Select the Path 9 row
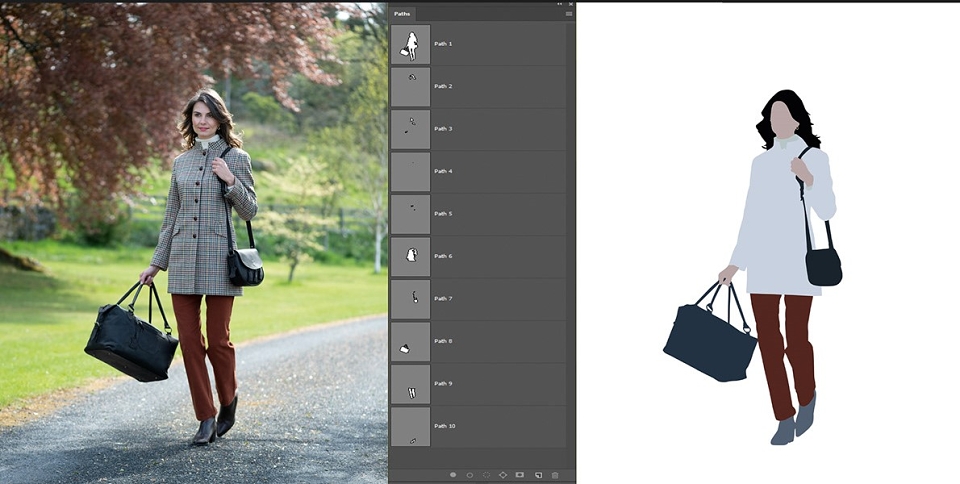Image resolution: width=960 pixels, height=484 pixels. tap(478, 384)
